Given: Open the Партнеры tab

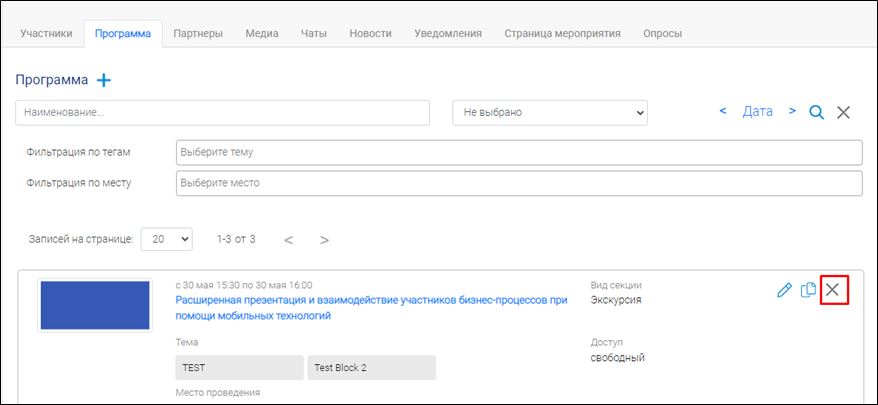Looking at the screenshot, I should pyautogui.click(x=197, y=33).
